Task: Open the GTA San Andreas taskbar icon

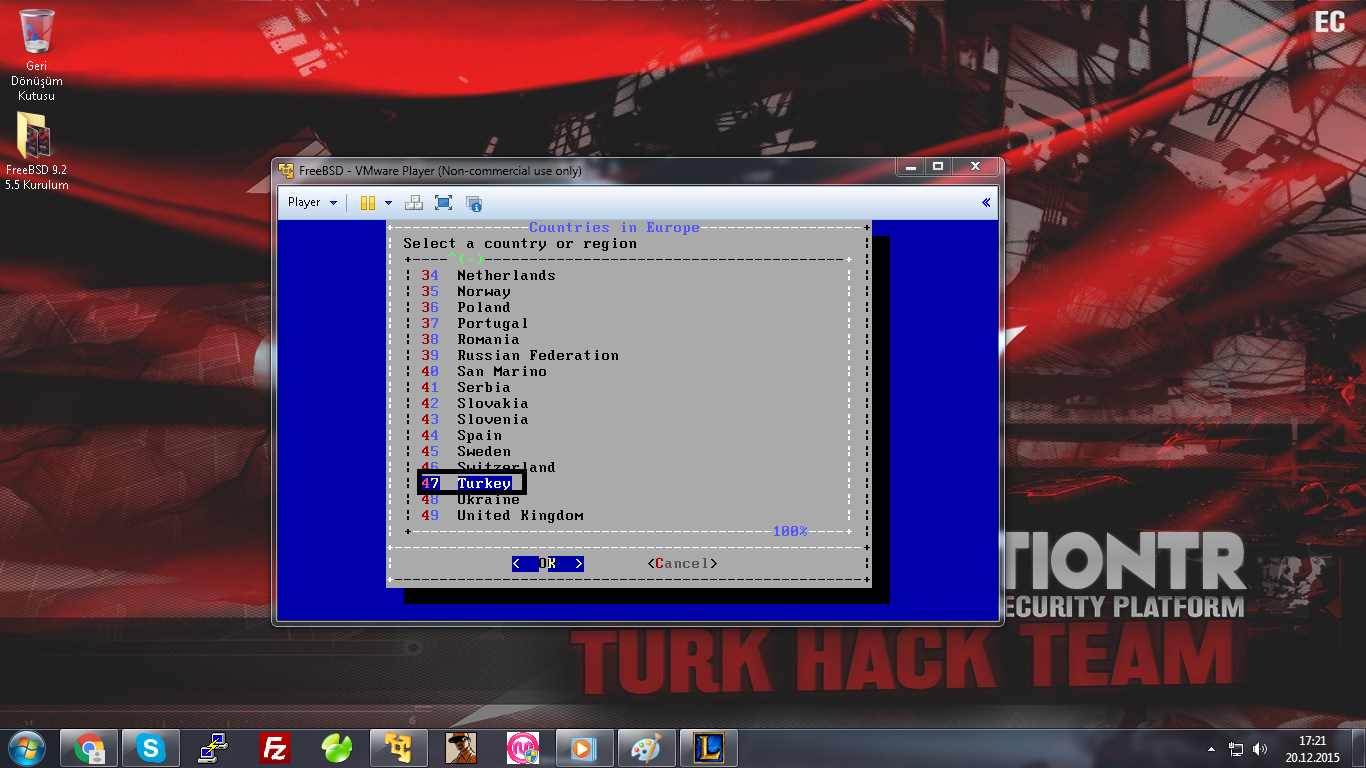Action: click(x=461, y=747)
